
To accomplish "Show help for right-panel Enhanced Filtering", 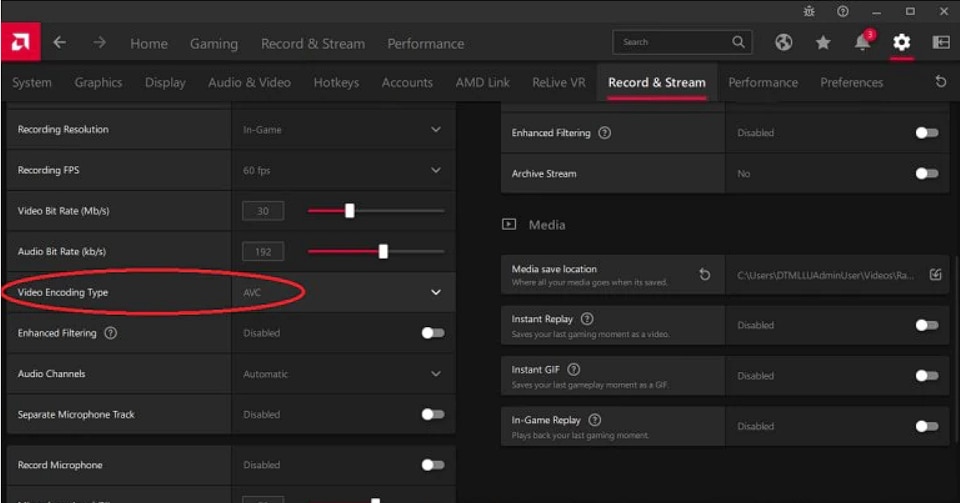I will 604,133.
